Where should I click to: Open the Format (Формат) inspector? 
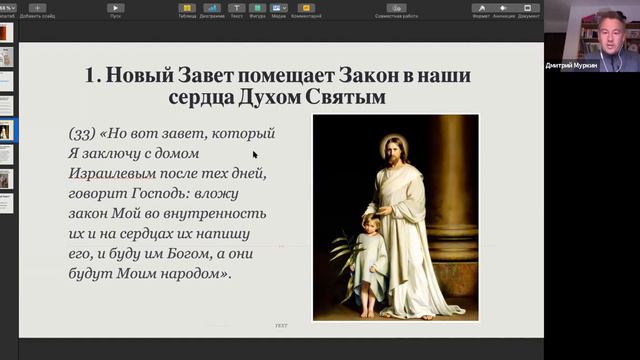click(481, 8)
